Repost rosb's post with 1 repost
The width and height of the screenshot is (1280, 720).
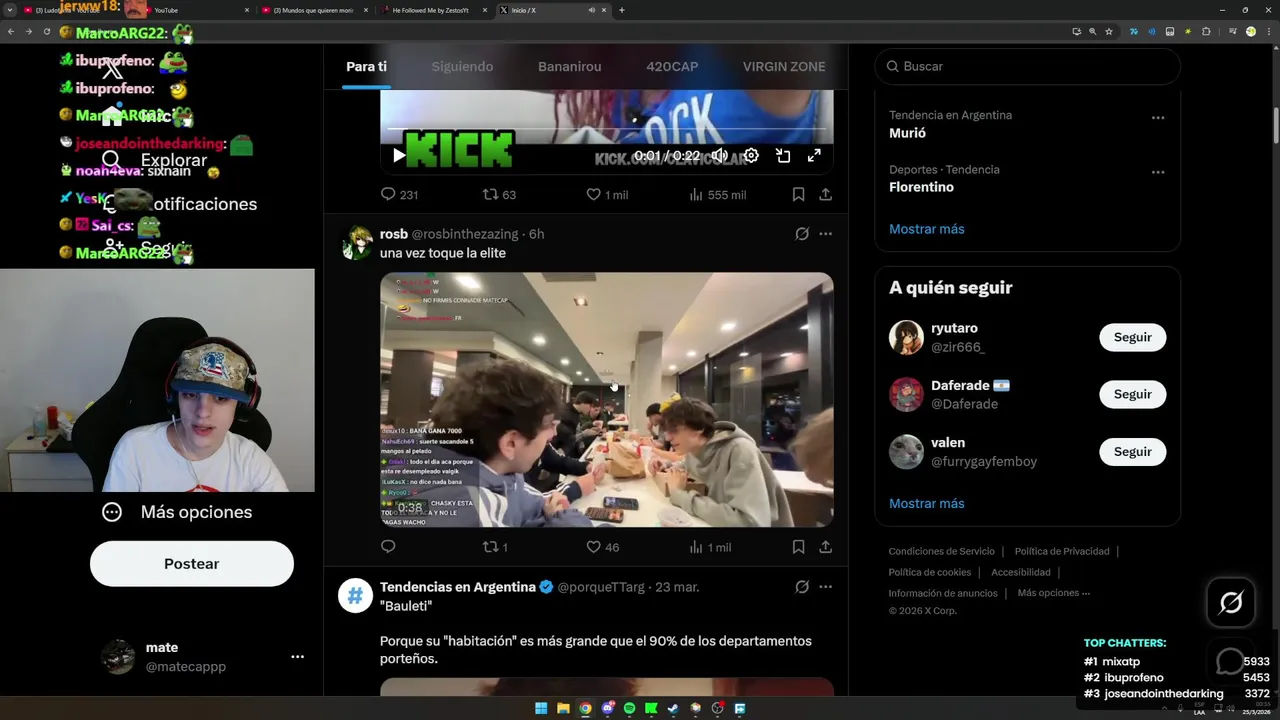(x=495, y=547)
